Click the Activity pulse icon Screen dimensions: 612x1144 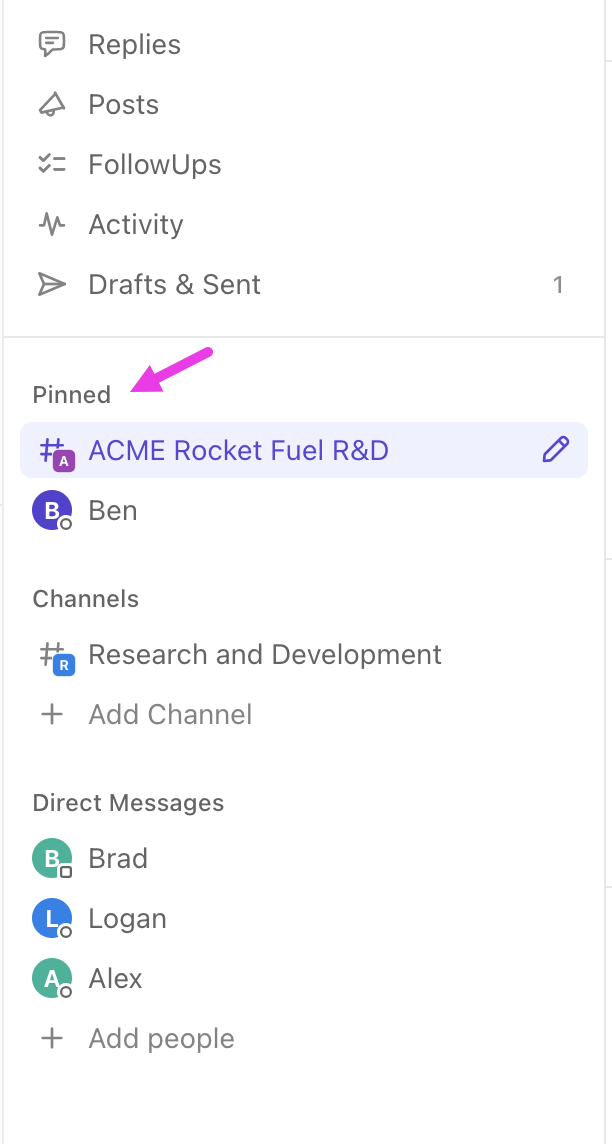pyautogui.click(x=51, y=224)
